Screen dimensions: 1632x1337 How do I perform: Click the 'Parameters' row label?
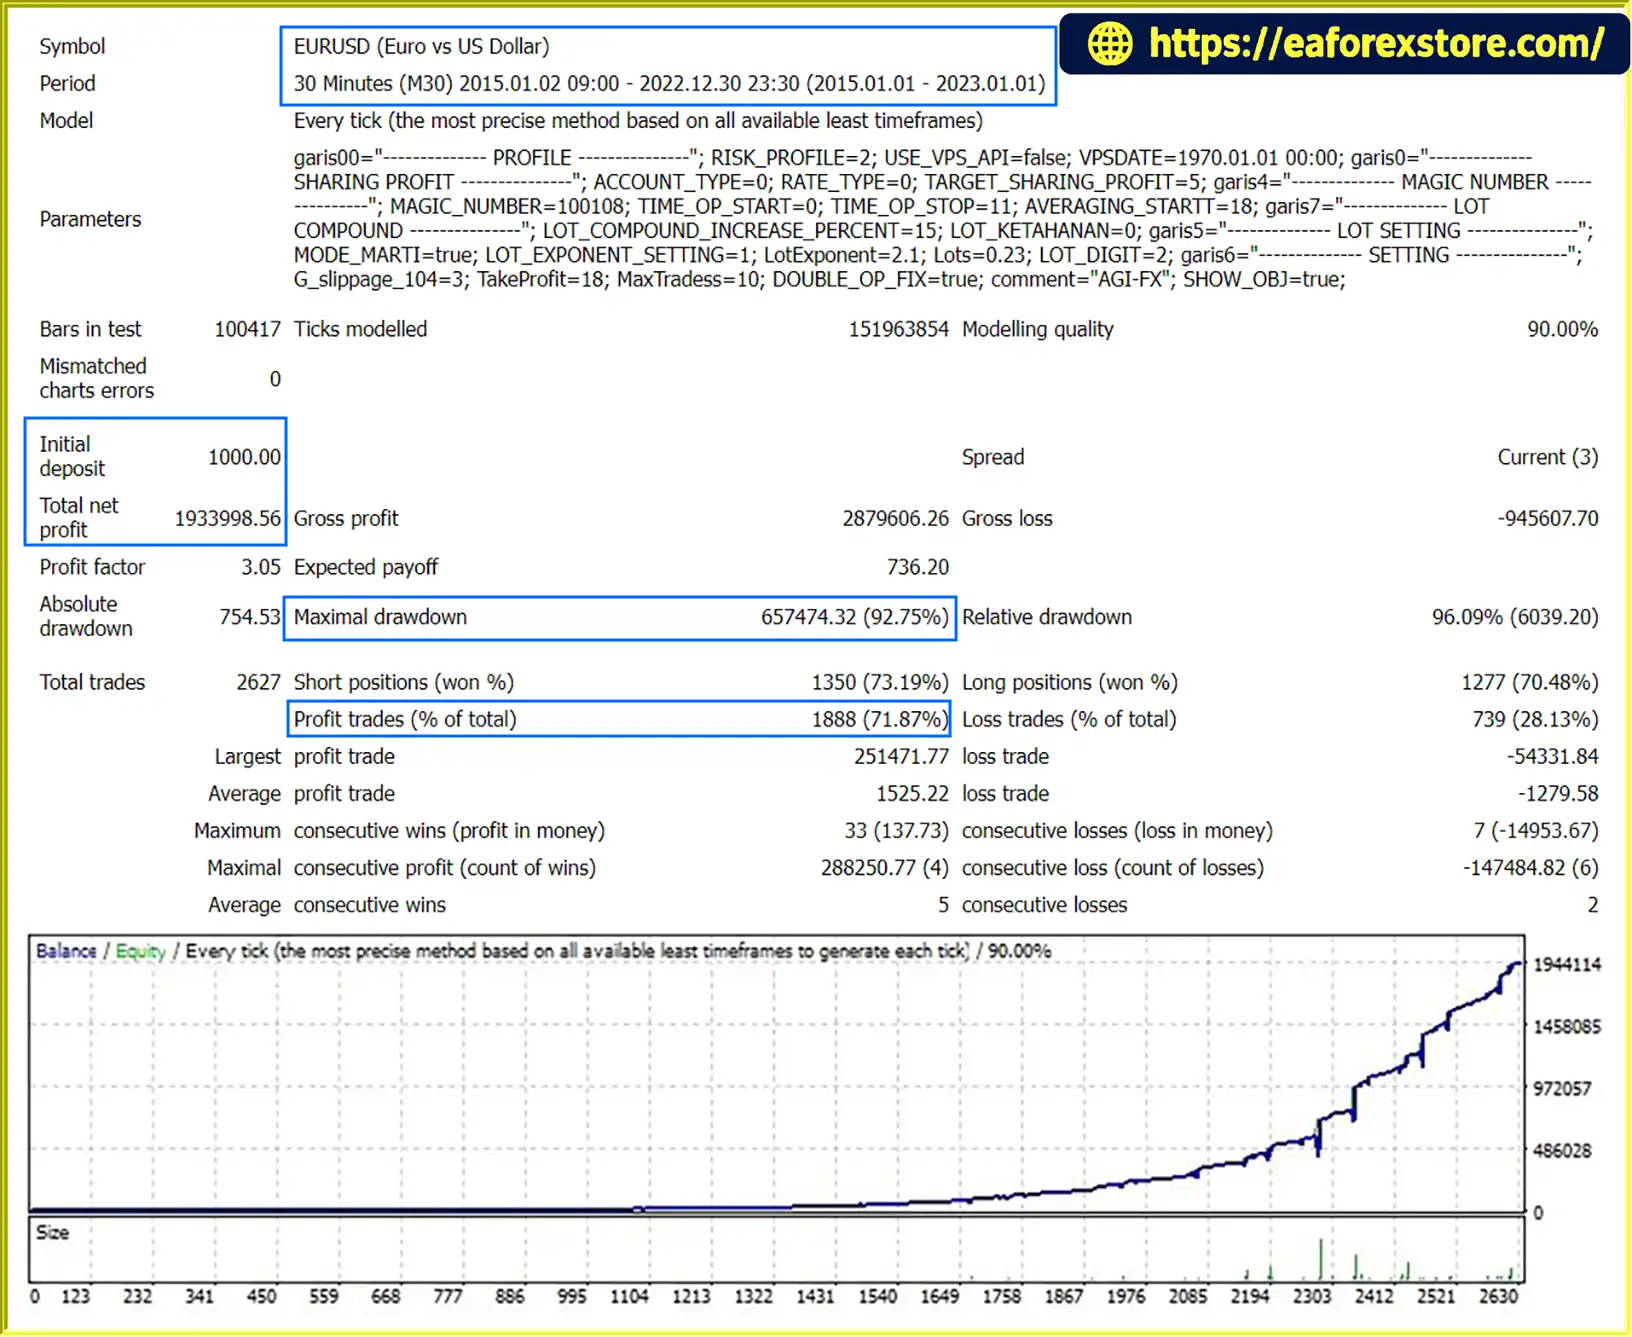(x=90, y=219)
